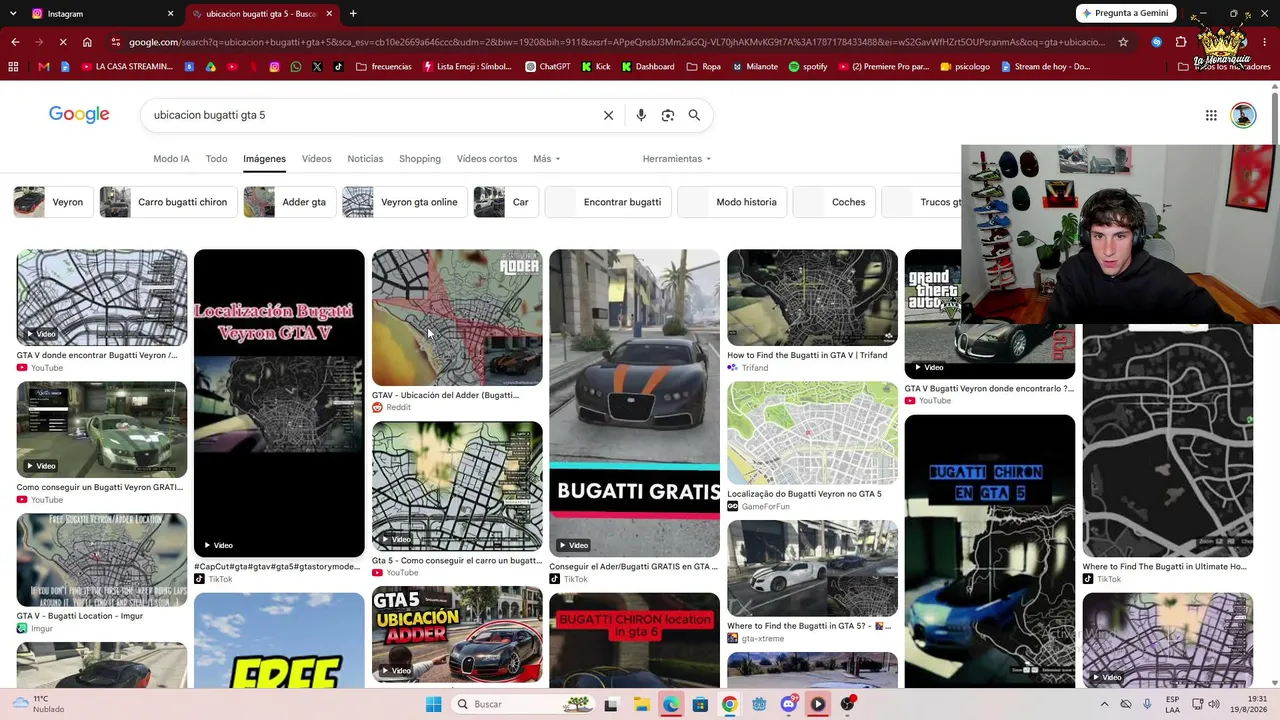1280x720 pixels.
Task: Stop loading the page
Action: pyautogui.click(x=62, y=42)
